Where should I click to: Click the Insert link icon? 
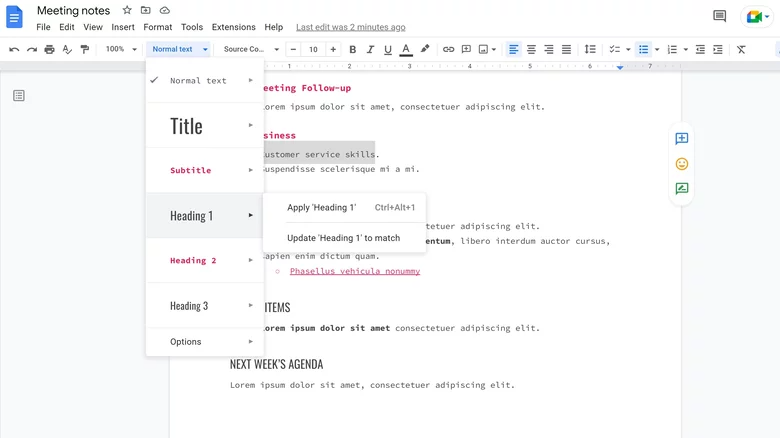point(448,49)
